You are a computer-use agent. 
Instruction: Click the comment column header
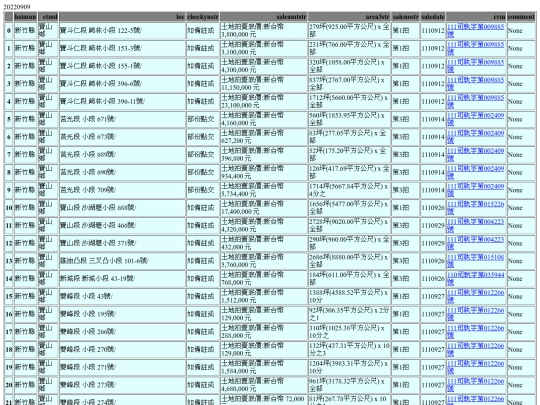click(521, 17)
